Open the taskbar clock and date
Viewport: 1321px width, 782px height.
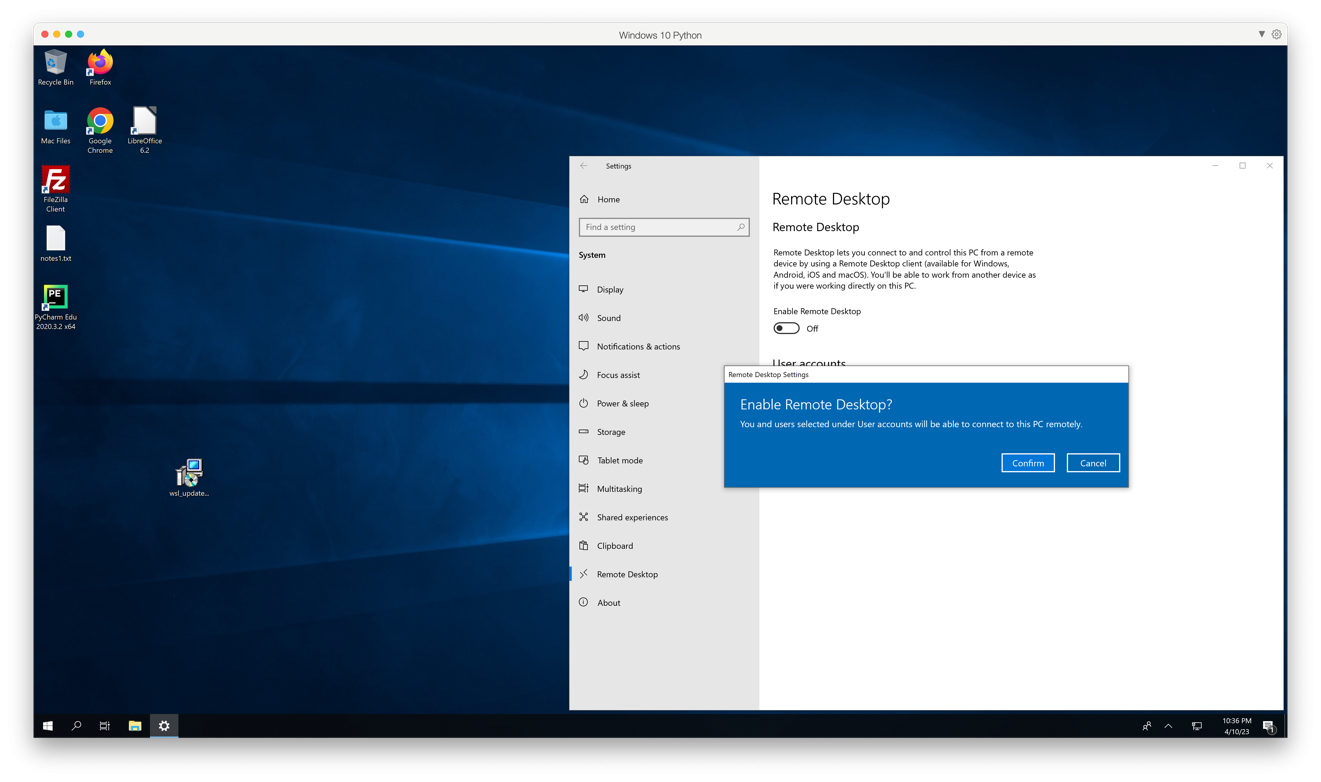pyautogui.click(x=1236, y=726)
